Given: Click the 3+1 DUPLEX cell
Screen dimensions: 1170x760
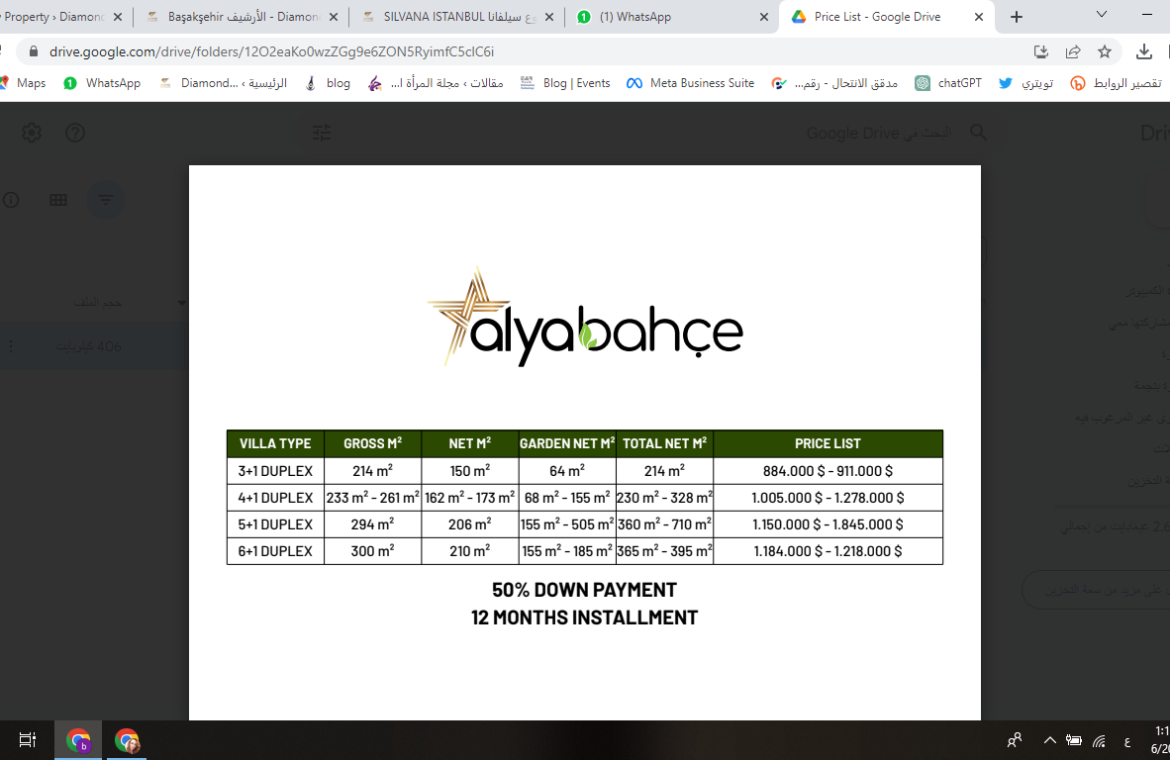Looking at the screenshot, I should point(275,471).
